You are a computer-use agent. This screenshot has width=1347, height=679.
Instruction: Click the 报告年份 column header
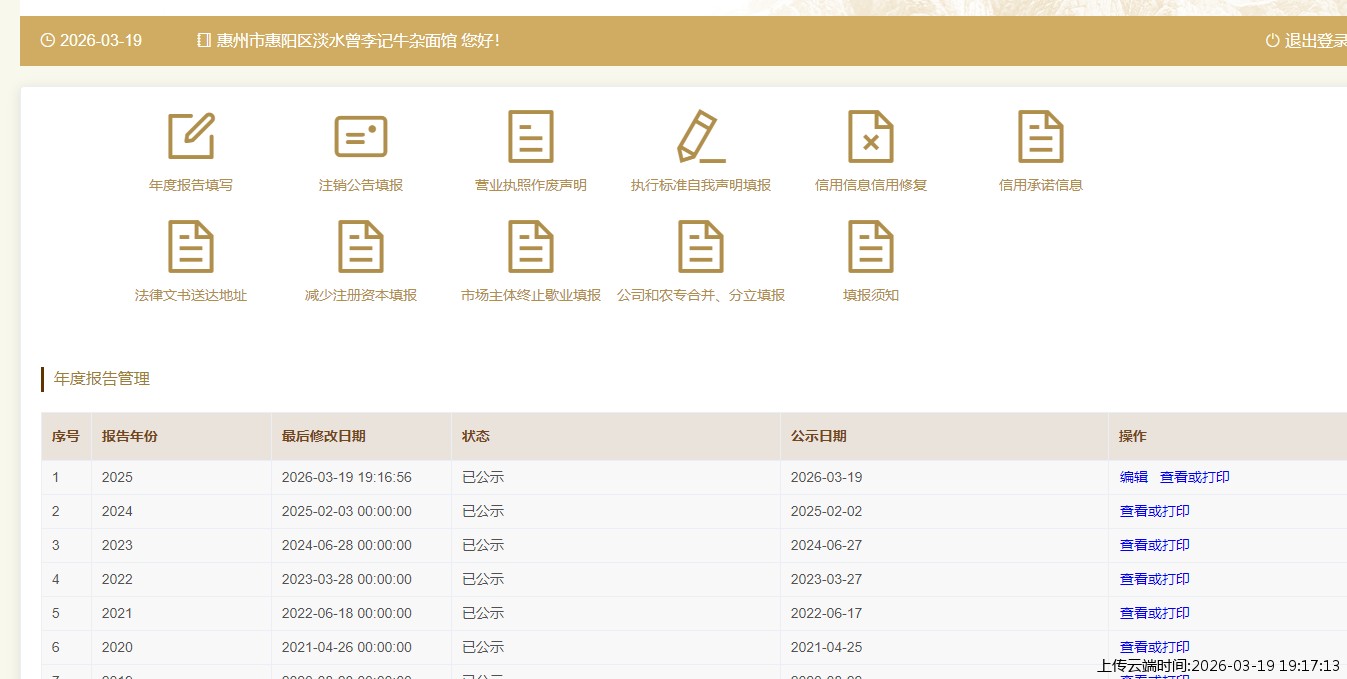pyautogui.click(x=130, y=437)
